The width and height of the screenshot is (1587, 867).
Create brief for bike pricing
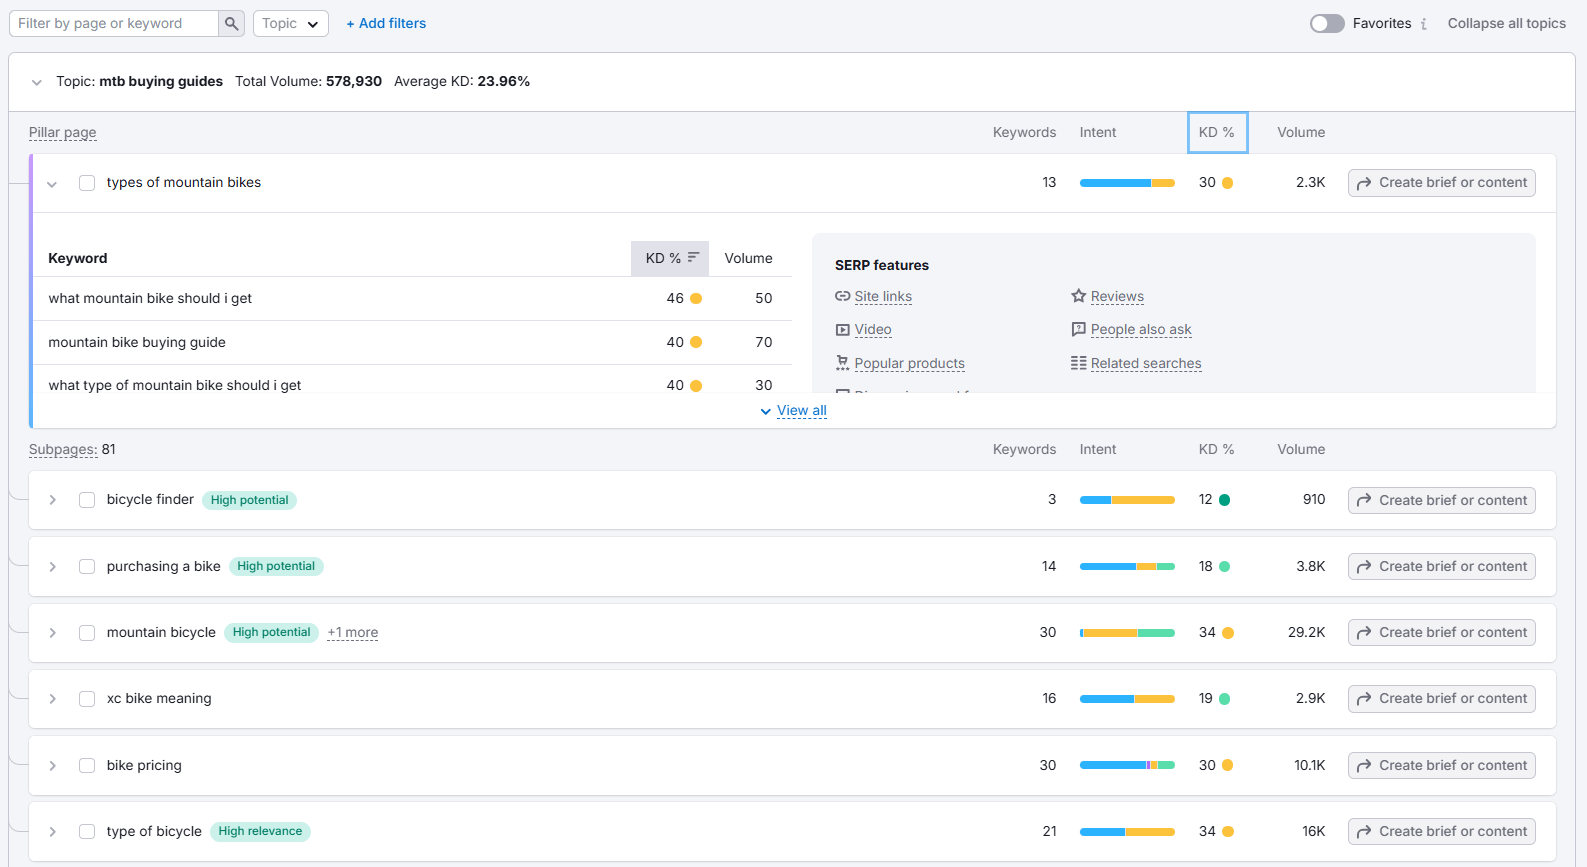tap(1442, 766)
